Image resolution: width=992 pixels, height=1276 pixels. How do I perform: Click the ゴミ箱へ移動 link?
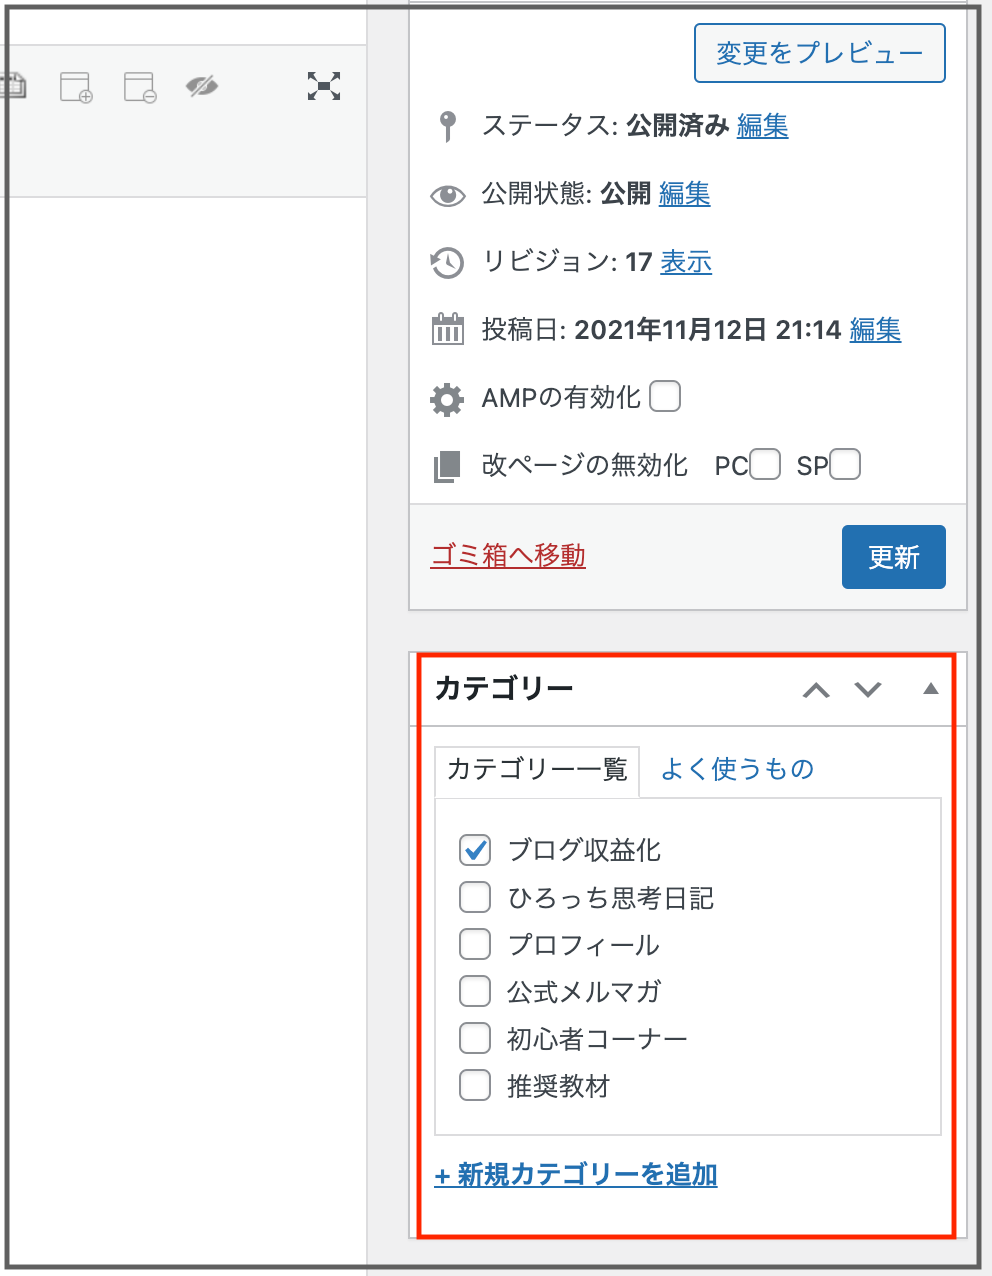pyautogui.click(x=508, y=556)
